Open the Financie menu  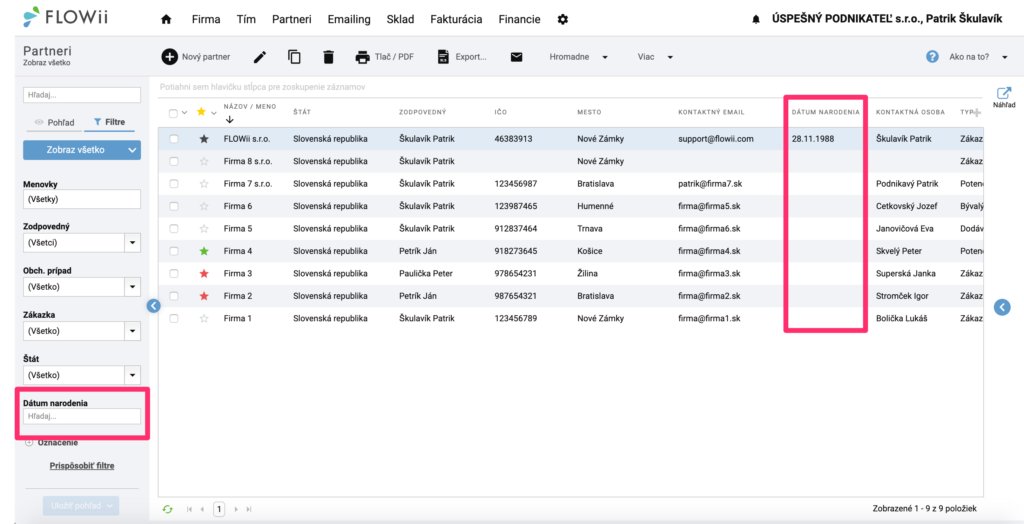click(x=519, y=20)
